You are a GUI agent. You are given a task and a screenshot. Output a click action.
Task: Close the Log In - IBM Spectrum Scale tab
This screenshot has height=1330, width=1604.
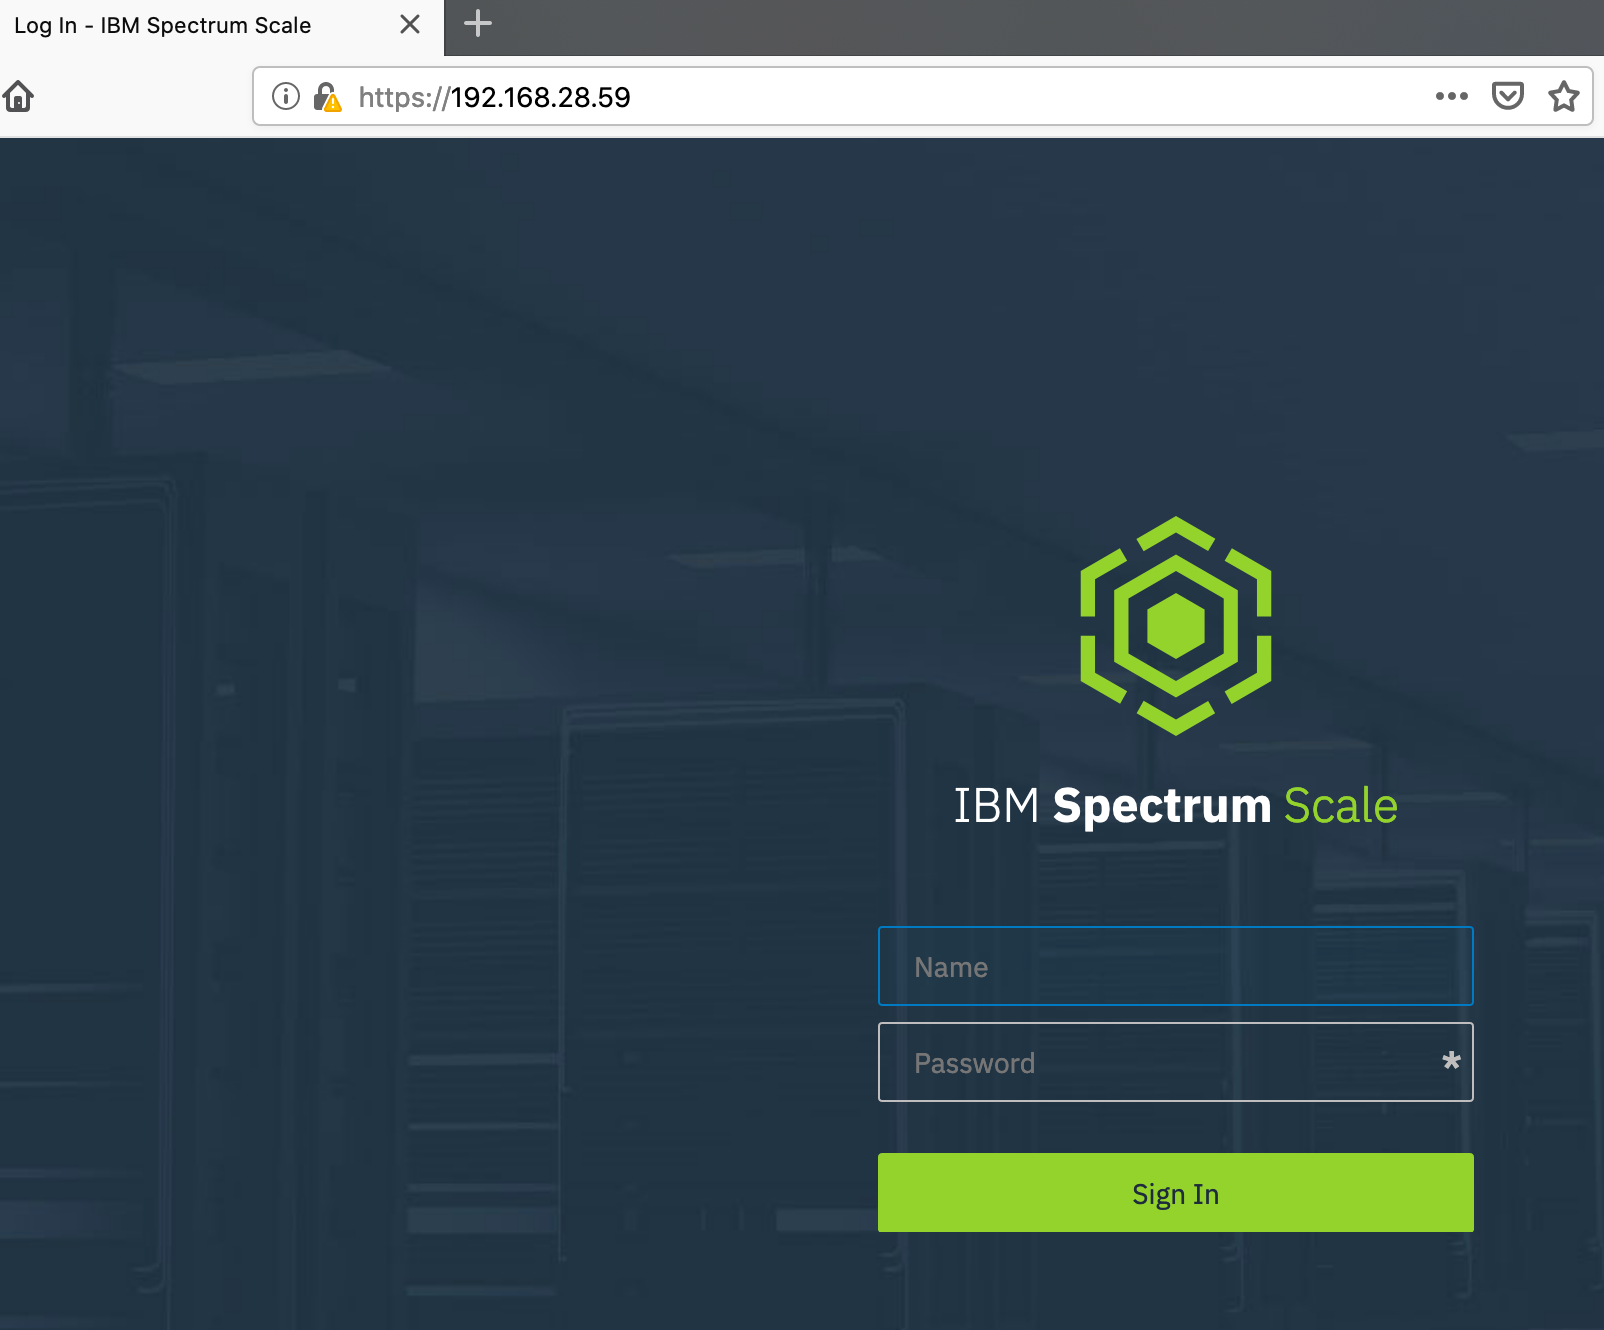(410, 24)
